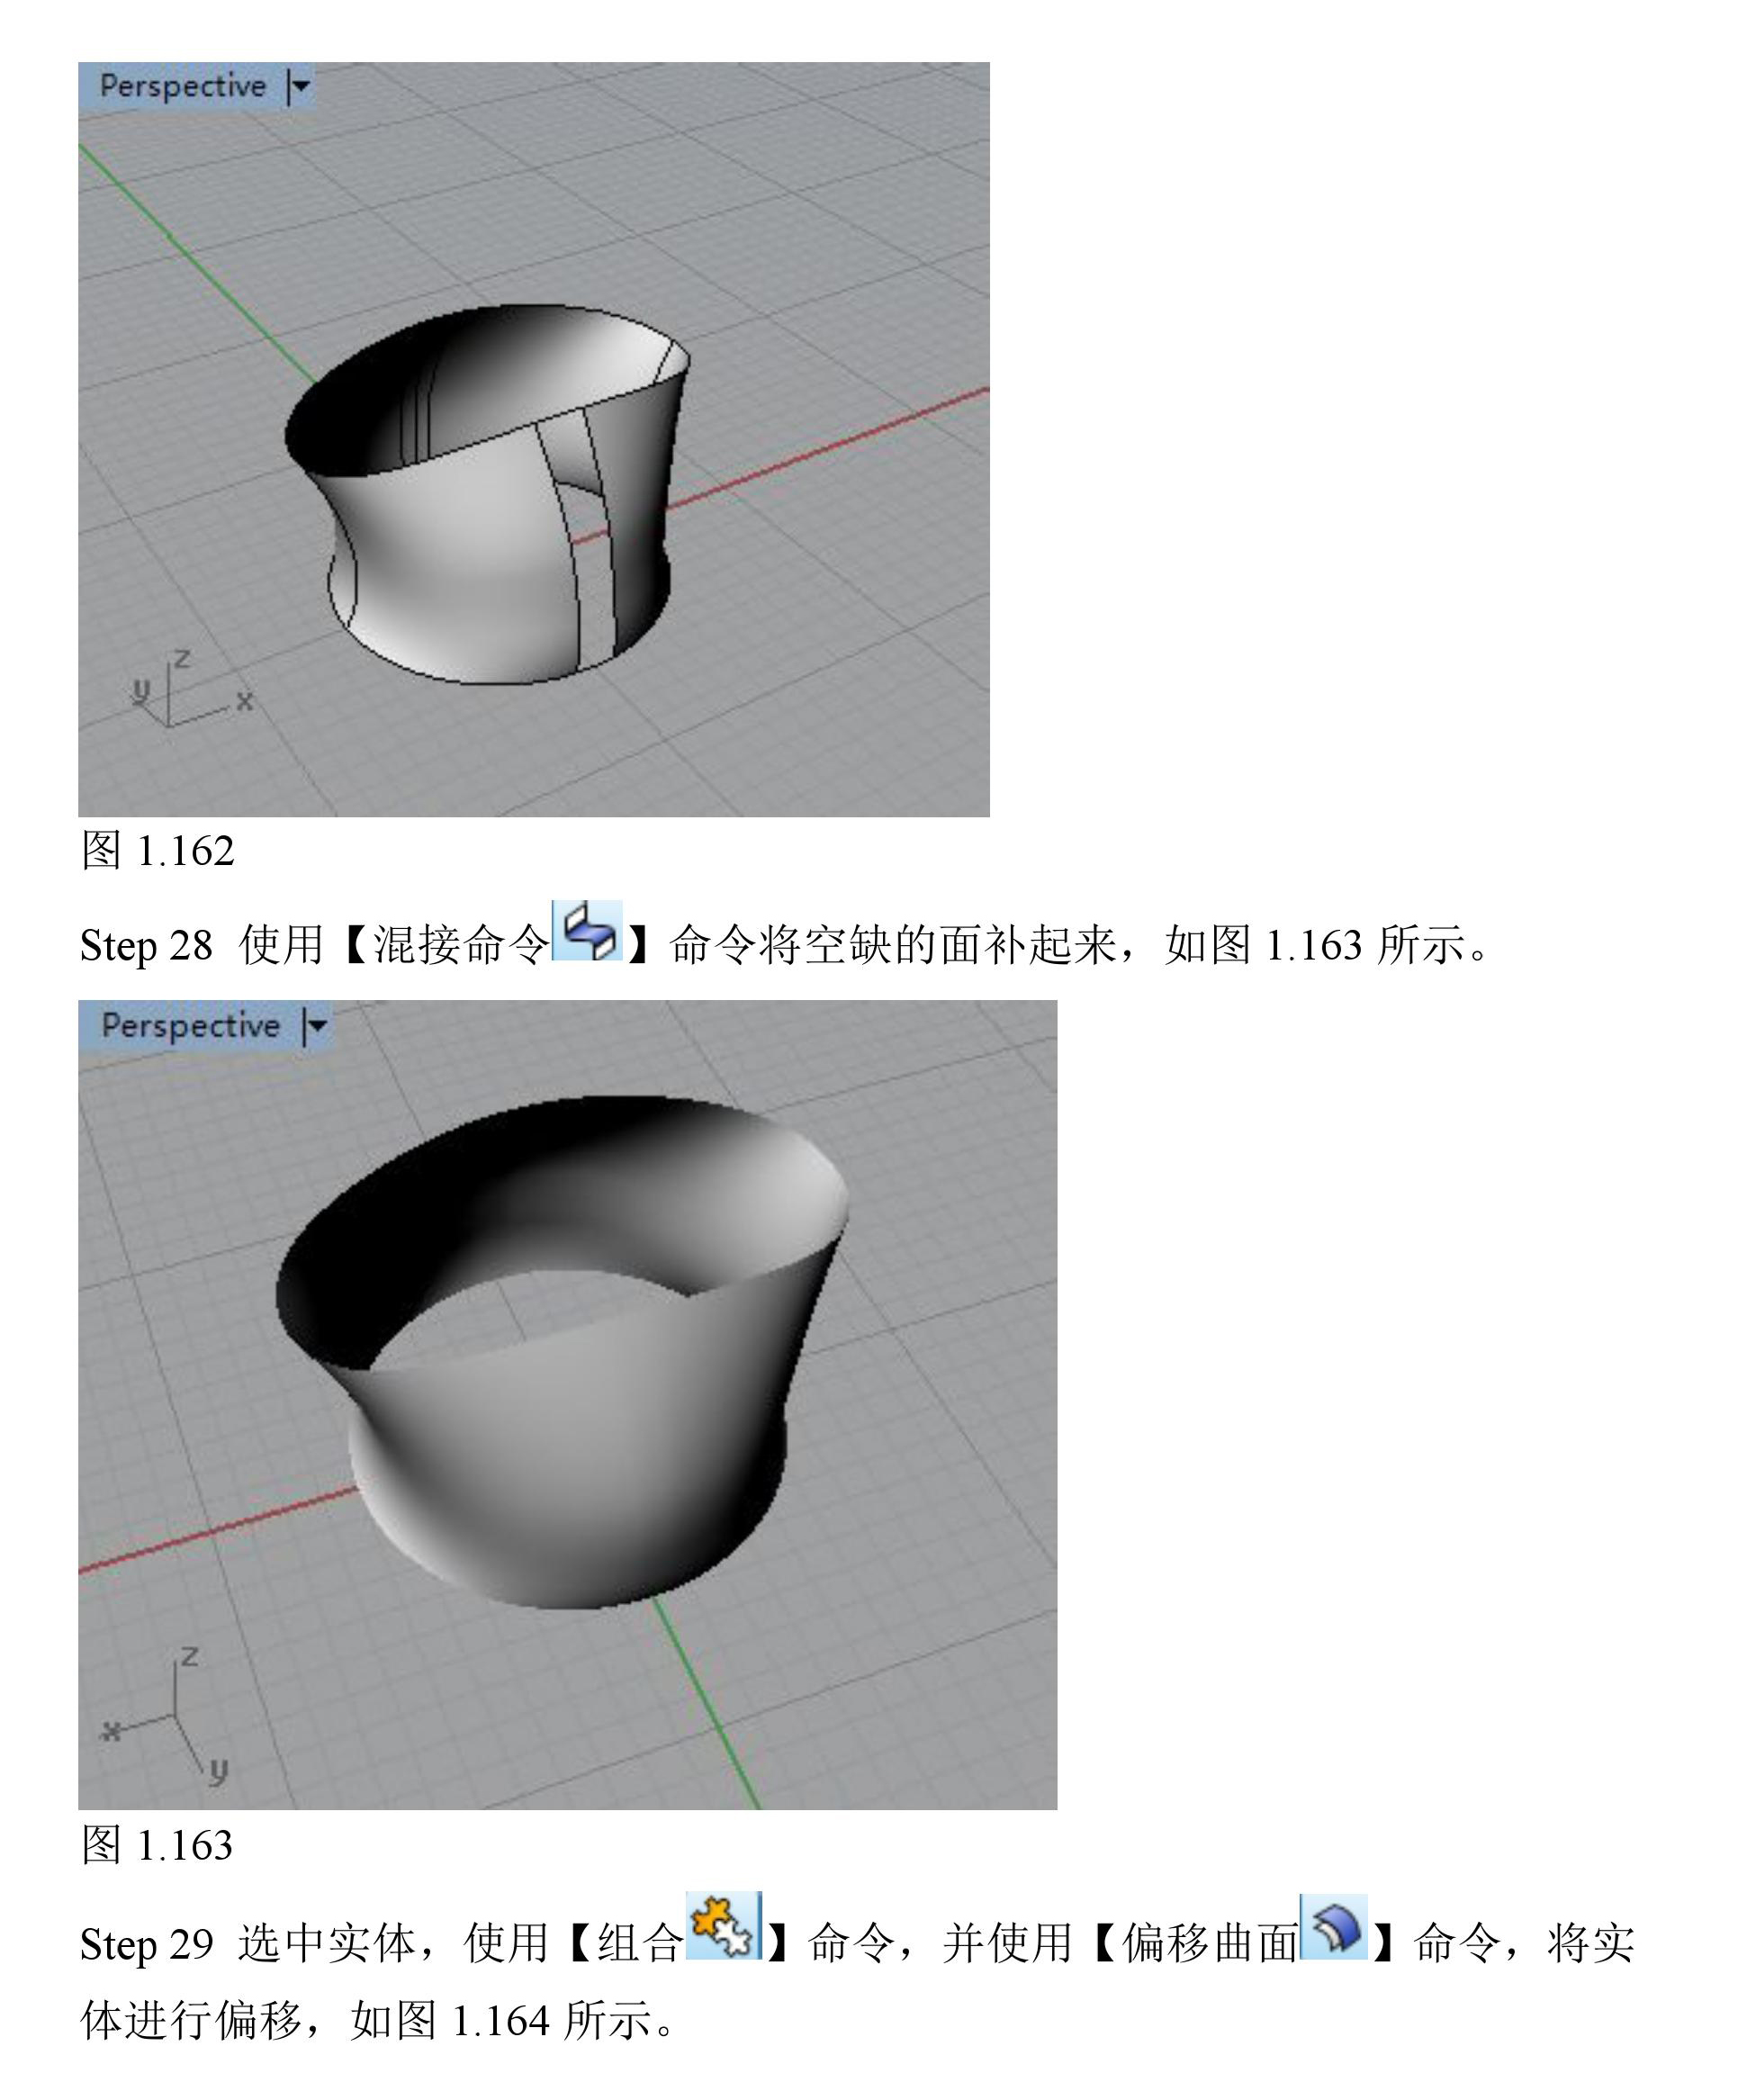Click the XYZ axis gizmo in figure 1.162
Viewport: 1747px width, 2100px height.
click(x=185, y=693)
